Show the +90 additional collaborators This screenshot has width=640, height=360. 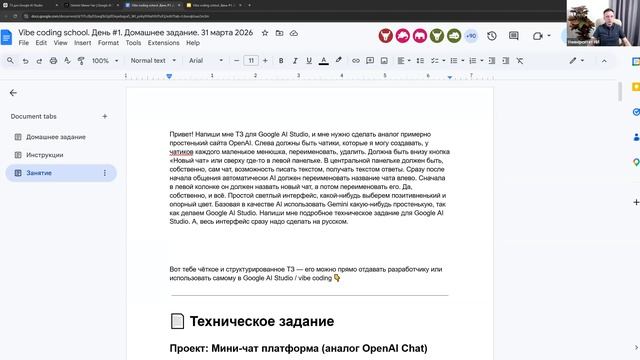point(471,36)
